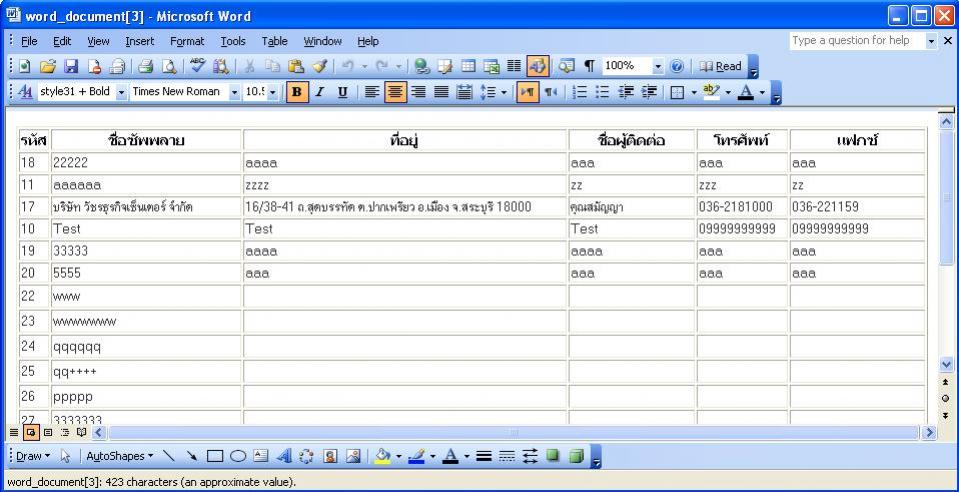The width and height of the screenshot is (959, 492).
Task: Align text right
Action: [x=418, y=92]
